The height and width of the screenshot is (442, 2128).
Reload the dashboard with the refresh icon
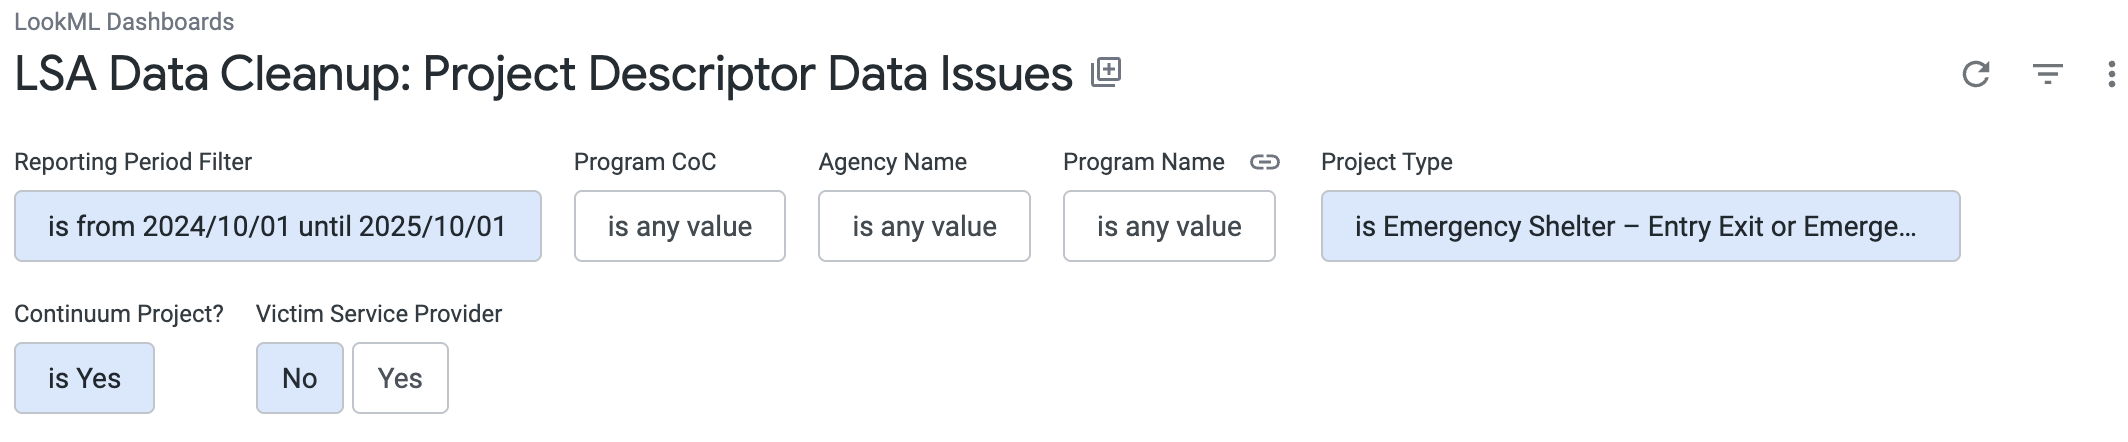1975,74
